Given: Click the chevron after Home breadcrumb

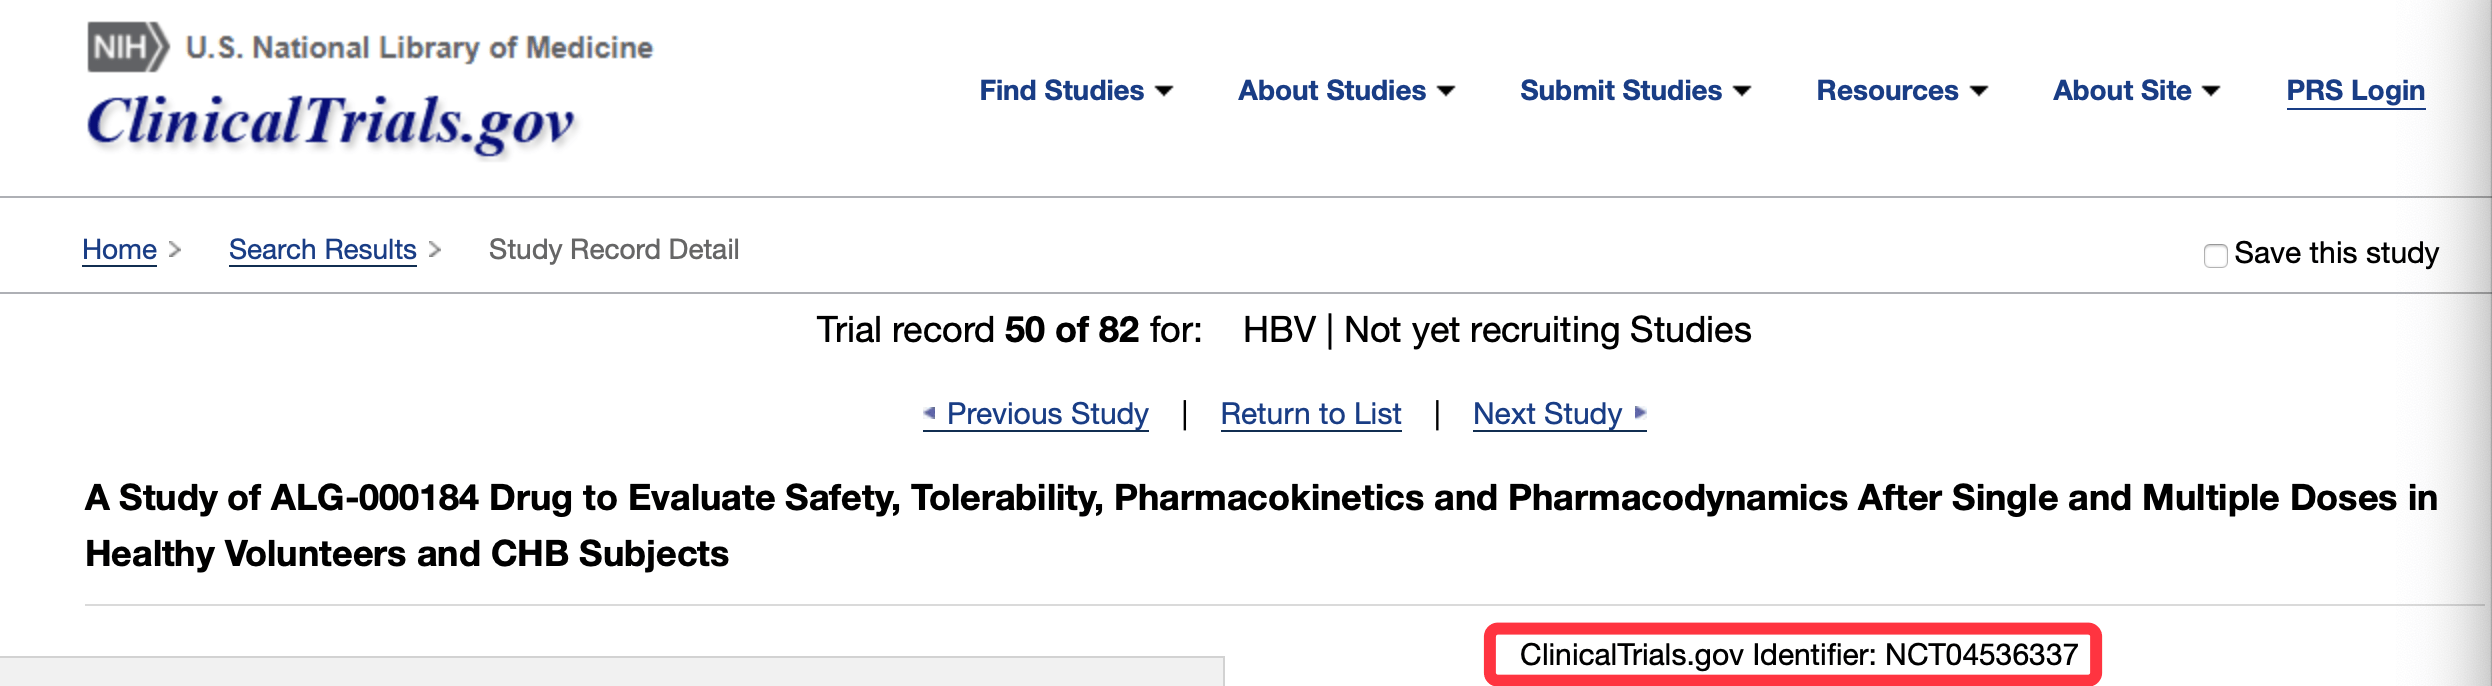Looking at the screenshot, I should (x=175, y=249).
